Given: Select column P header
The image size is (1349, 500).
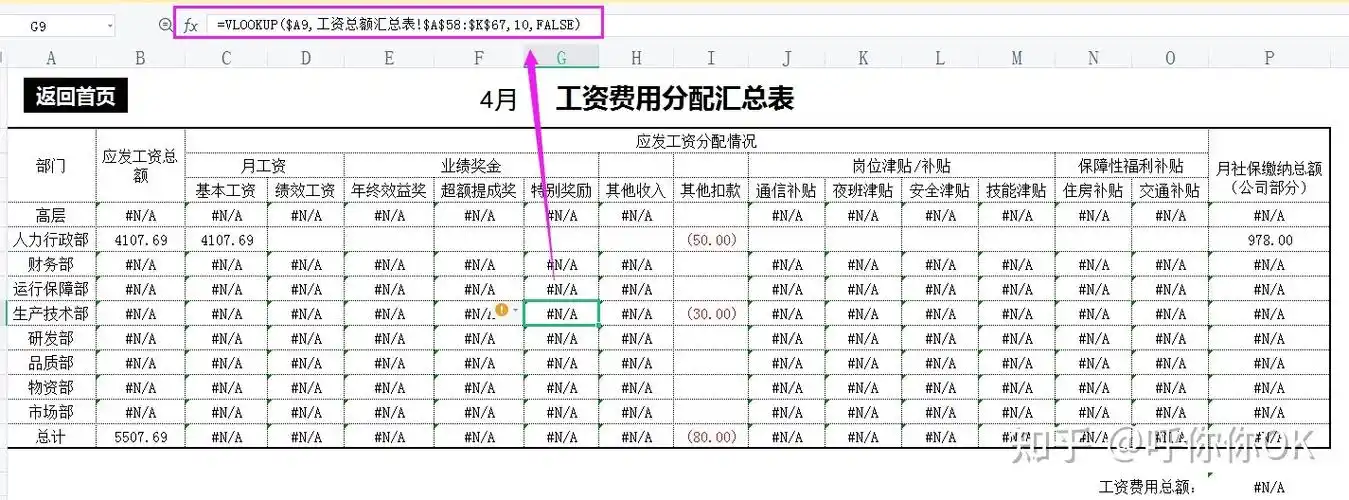Looking at the screenshot, I should 1269,59.
